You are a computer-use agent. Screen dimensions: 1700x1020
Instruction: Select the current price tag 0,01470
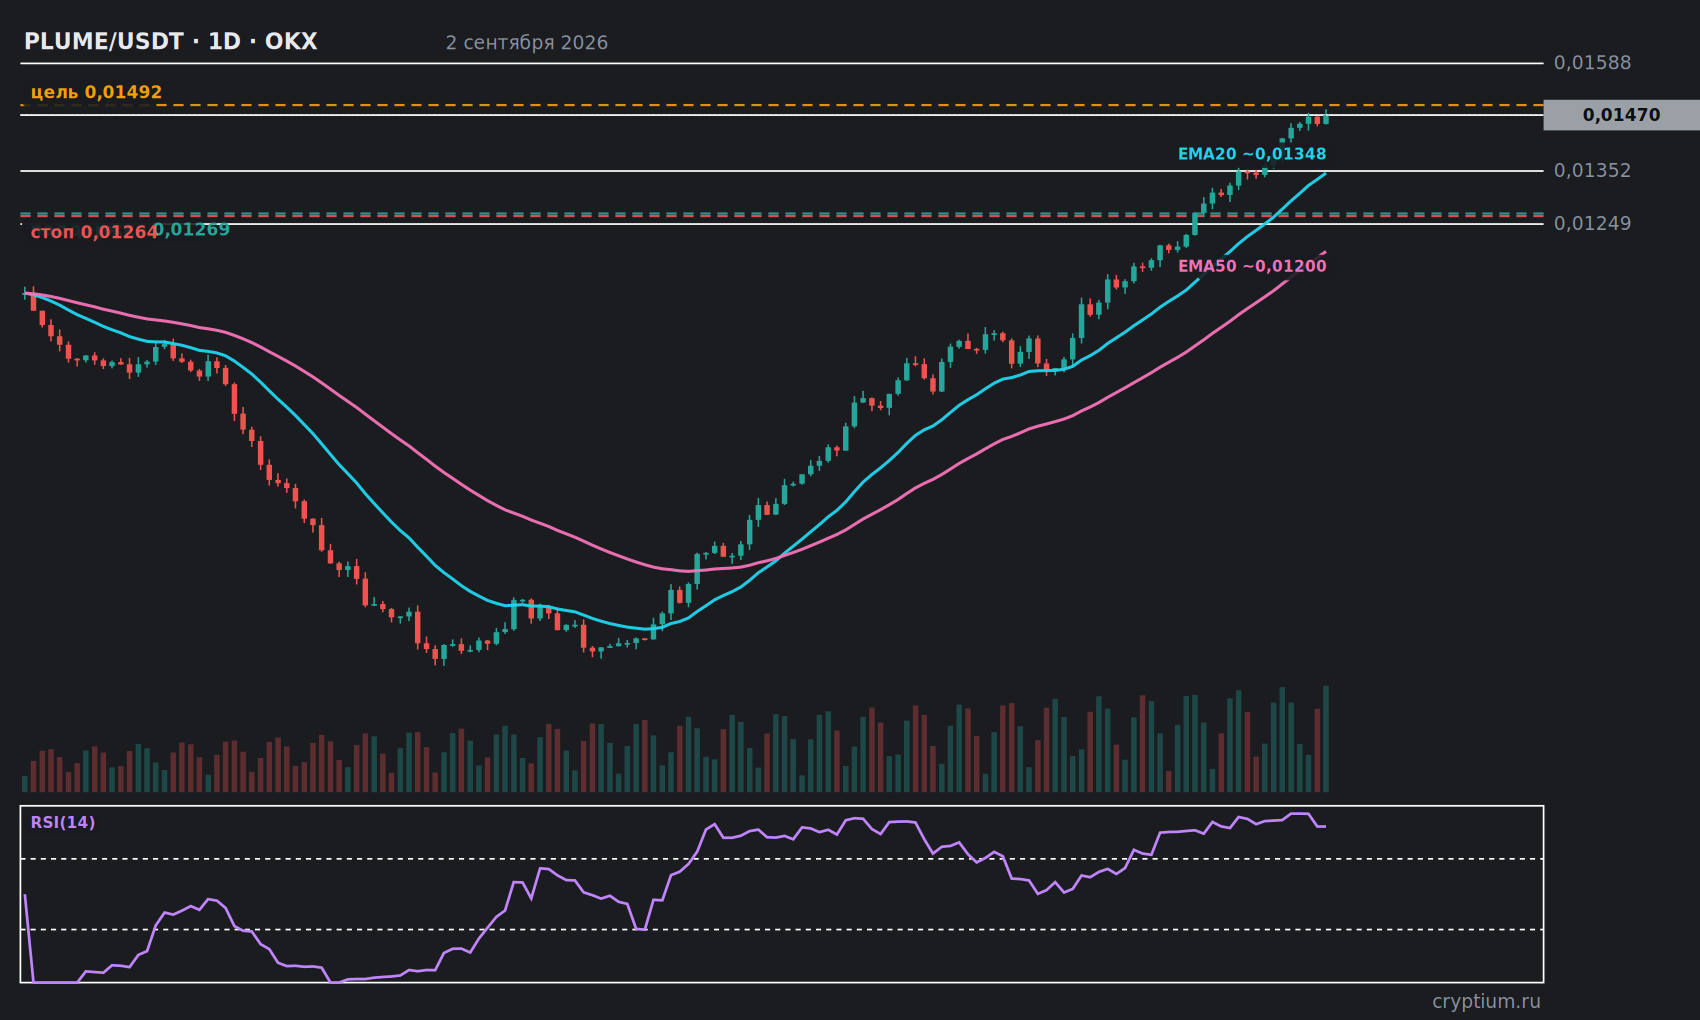pyautogui.click(x=1621, y=115)
